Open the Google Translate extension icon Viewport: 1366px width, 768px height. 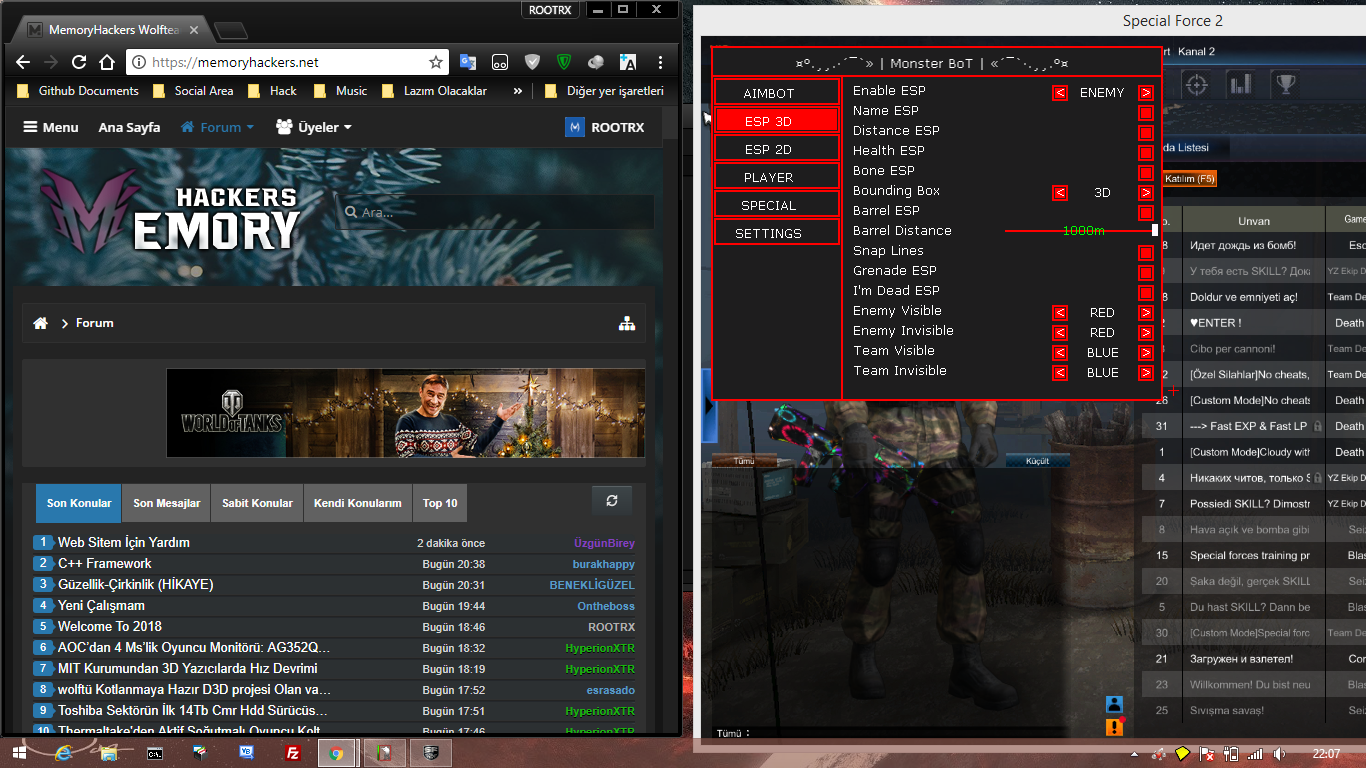coord(468,62)
